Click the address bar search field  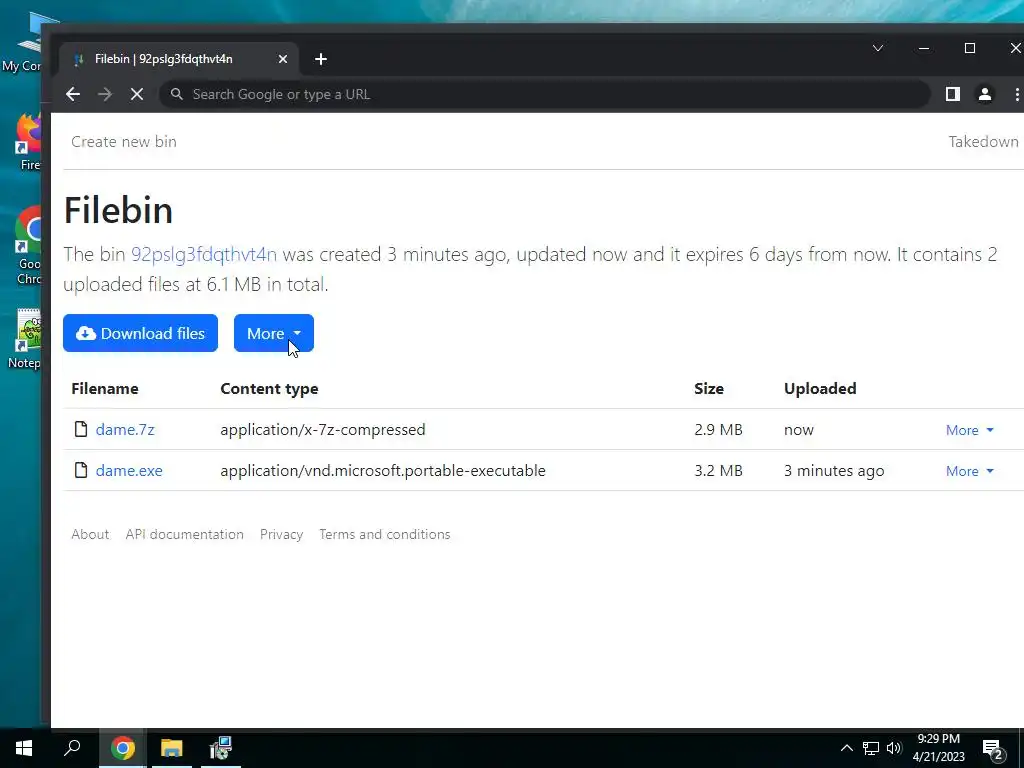point(545,95)
